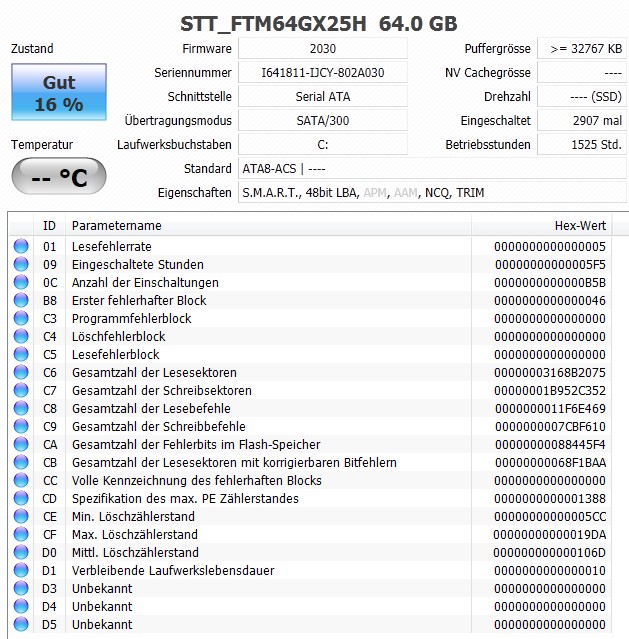Select the Programmfehlerblock parameter name

click(132, 318)
